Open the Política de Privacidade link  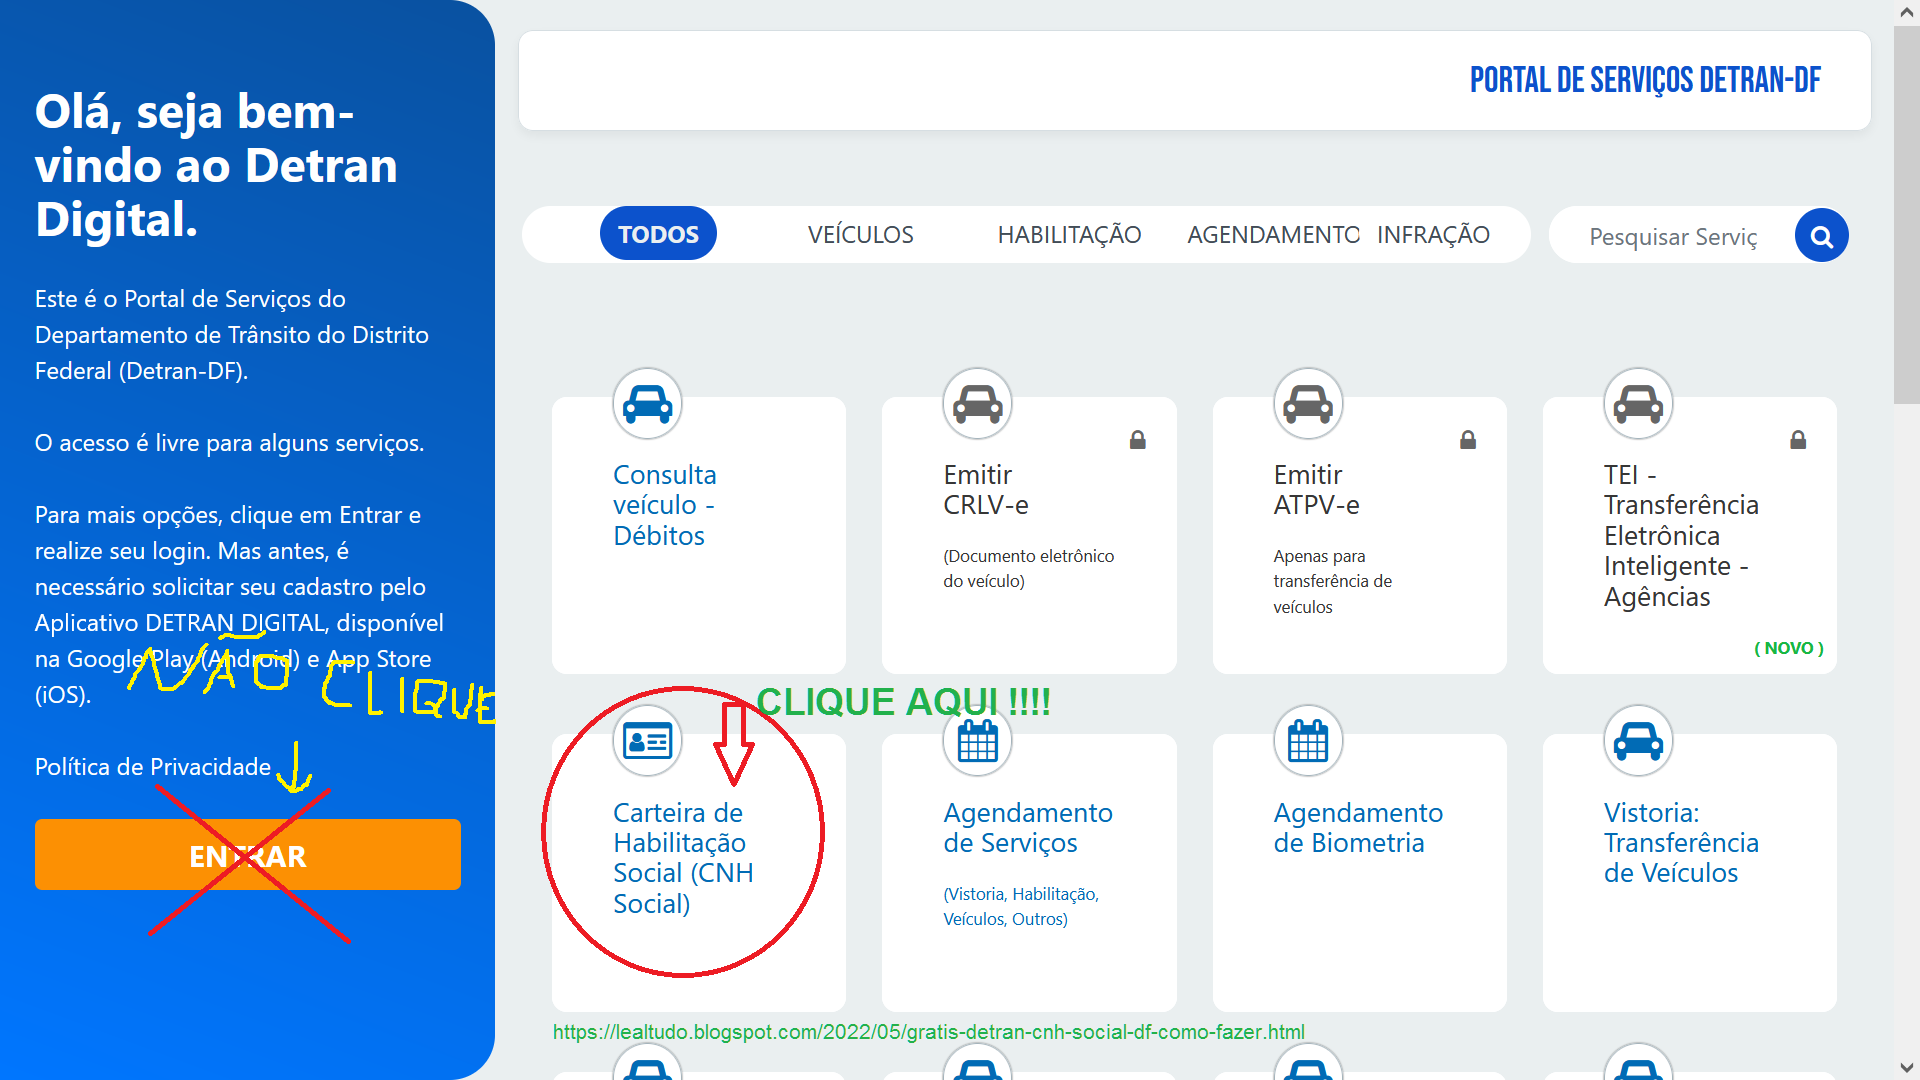point(153,767)
